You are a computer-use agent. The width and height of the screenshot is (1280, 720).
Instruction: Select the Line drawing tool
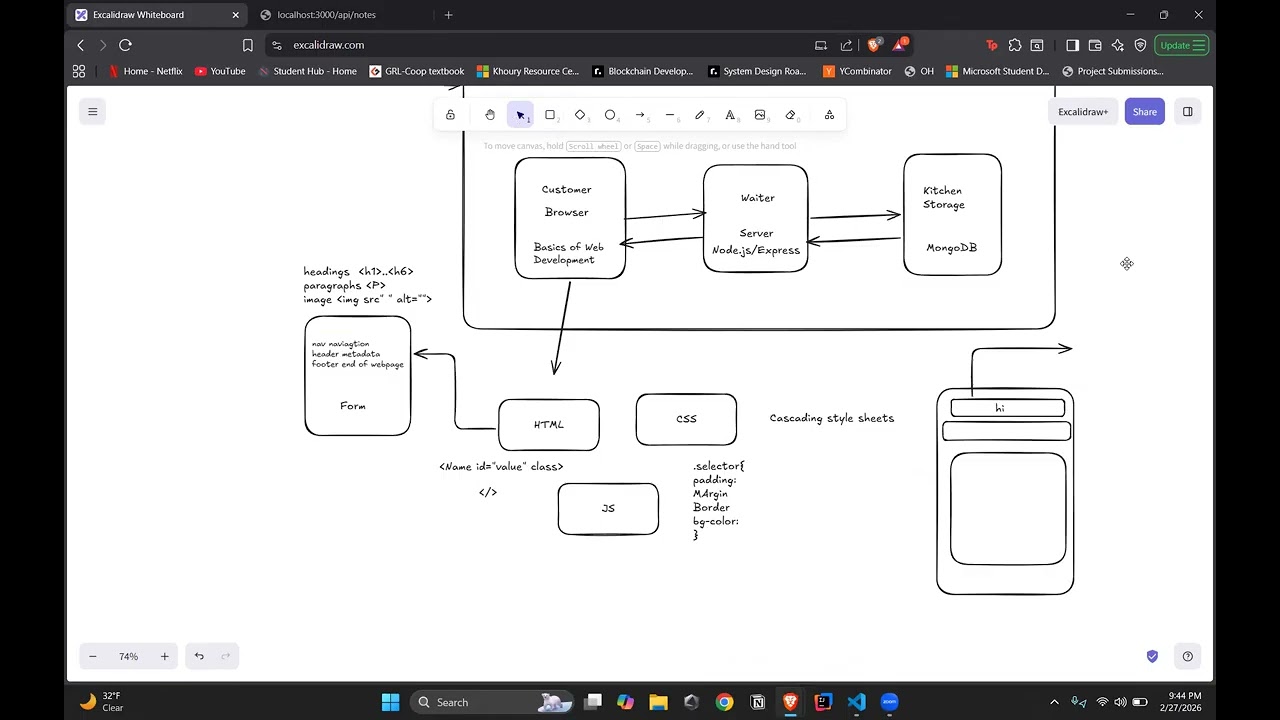pyautogui.click(x=670, y=115)
